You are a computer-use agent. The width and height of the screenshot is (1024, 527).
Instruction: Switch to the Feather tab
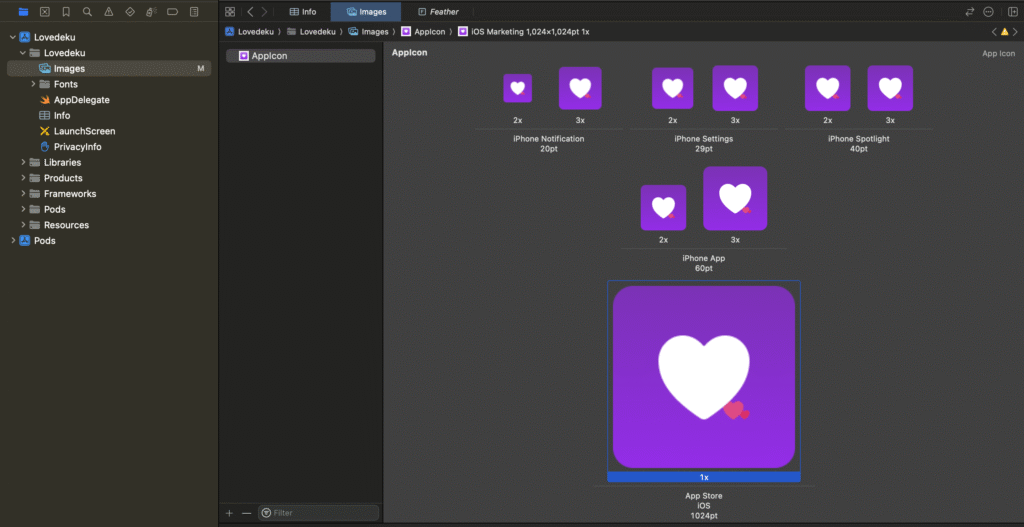(443, 12)
